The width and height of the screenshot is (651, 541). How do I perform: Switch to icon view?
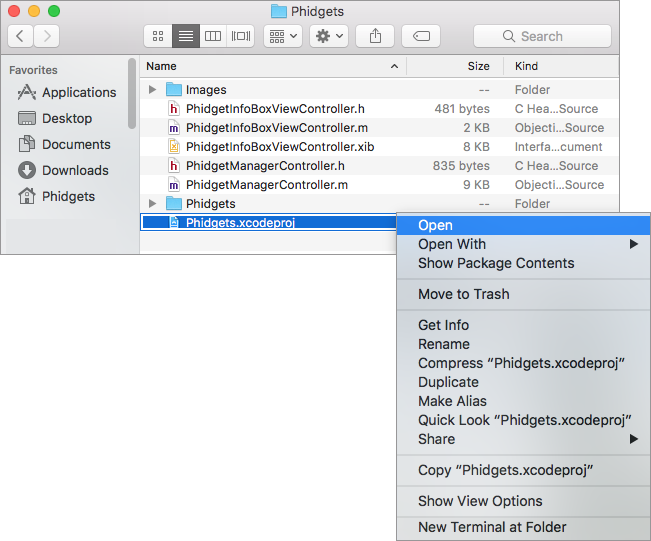pyautogui.click(x=158, y=36)
